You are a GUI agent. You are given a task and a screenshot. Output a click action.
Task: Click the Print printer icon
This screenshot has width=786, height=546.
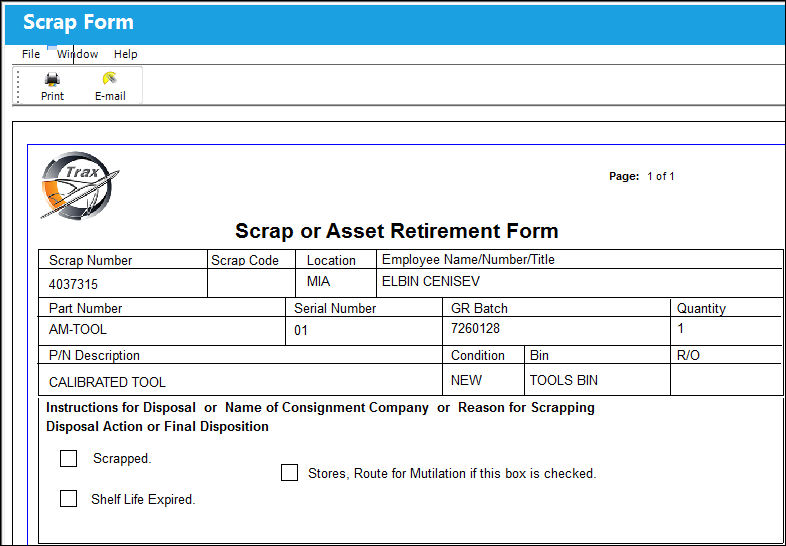coord(52,79)
